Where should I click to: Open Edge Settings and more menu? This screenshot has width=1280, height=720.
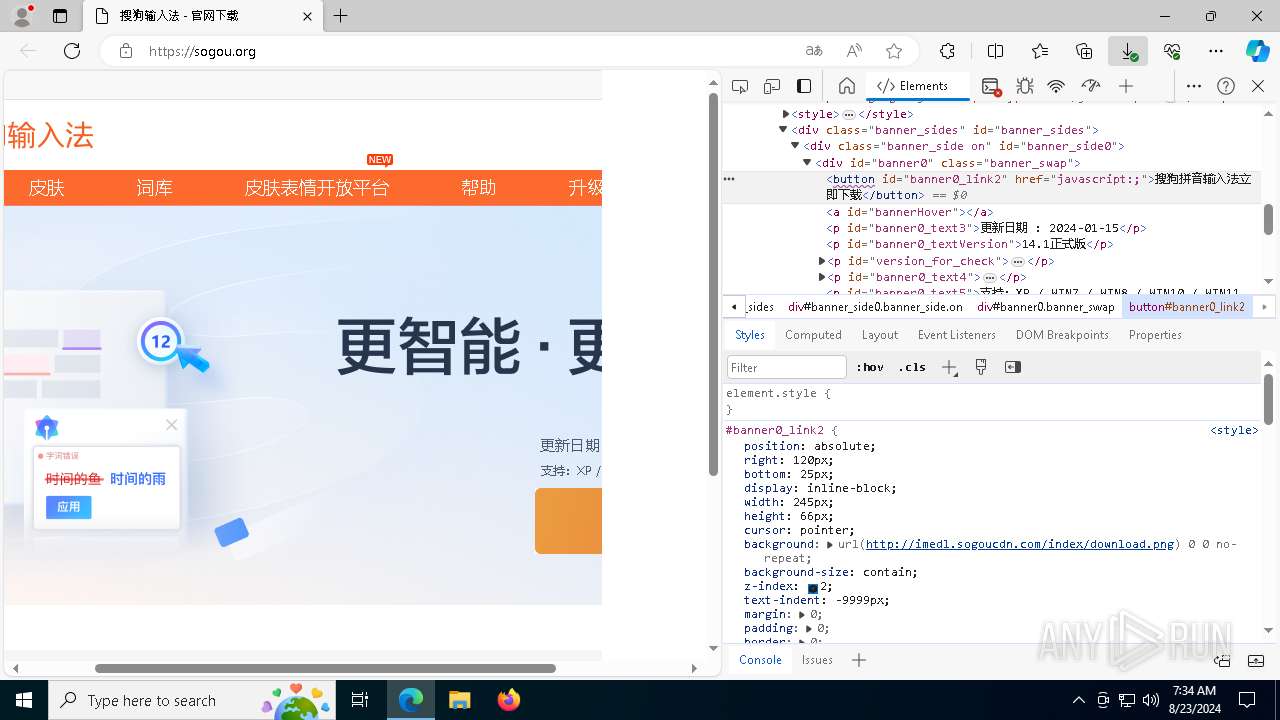[1216, 51]
